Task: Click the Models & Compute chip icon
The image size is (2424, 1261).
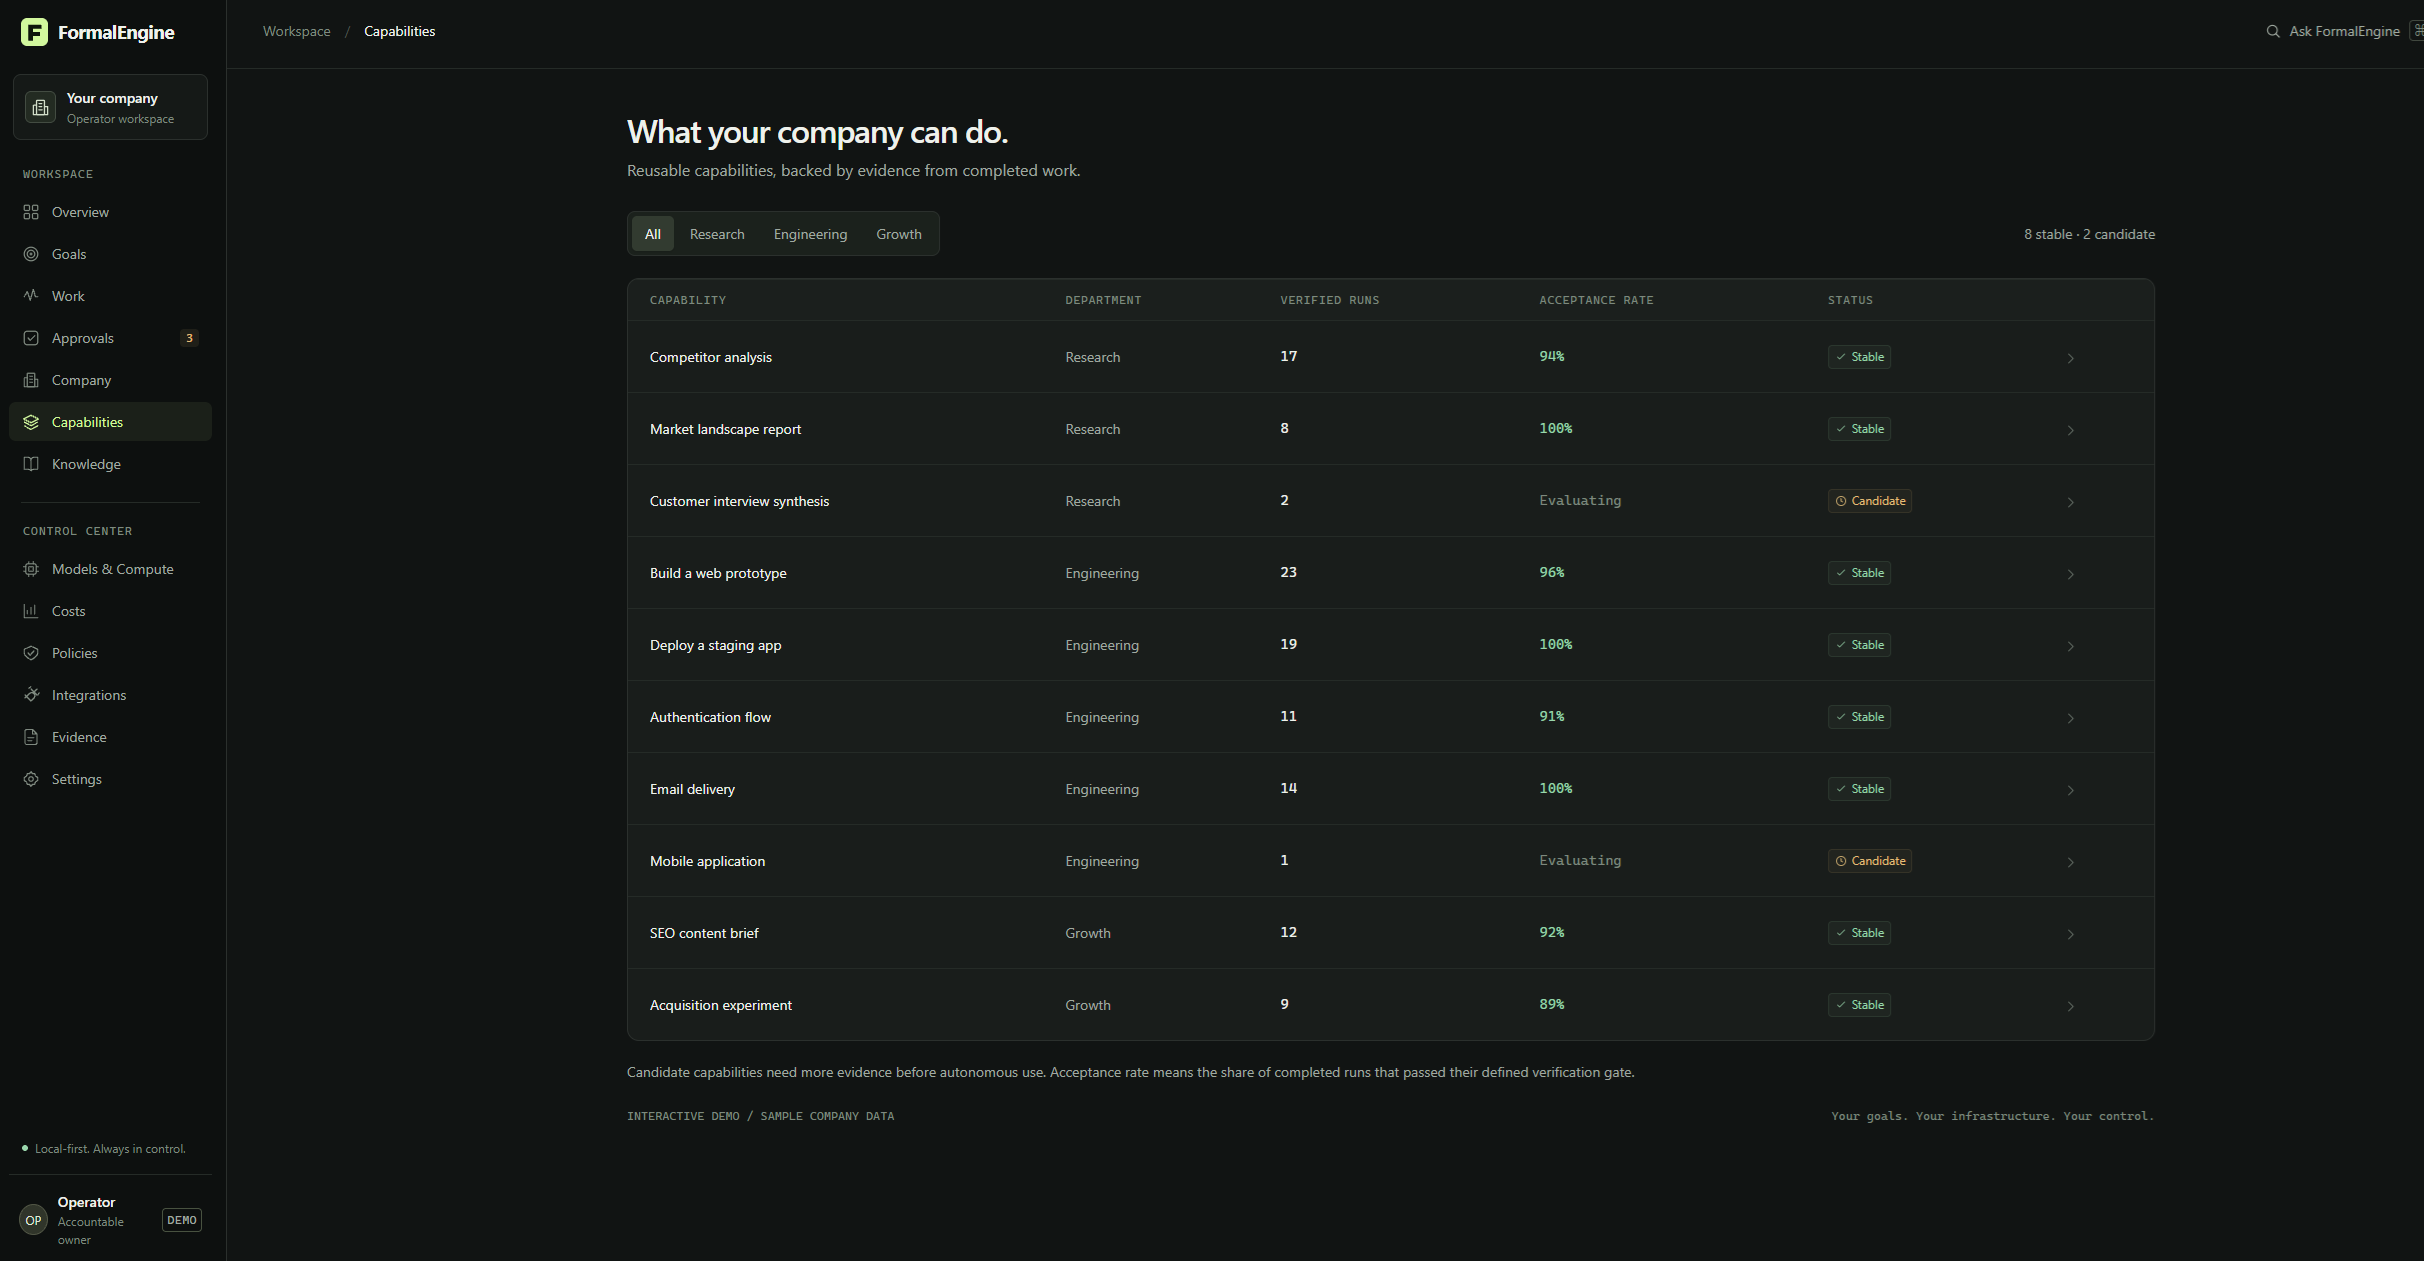Action: coord(31,569)
